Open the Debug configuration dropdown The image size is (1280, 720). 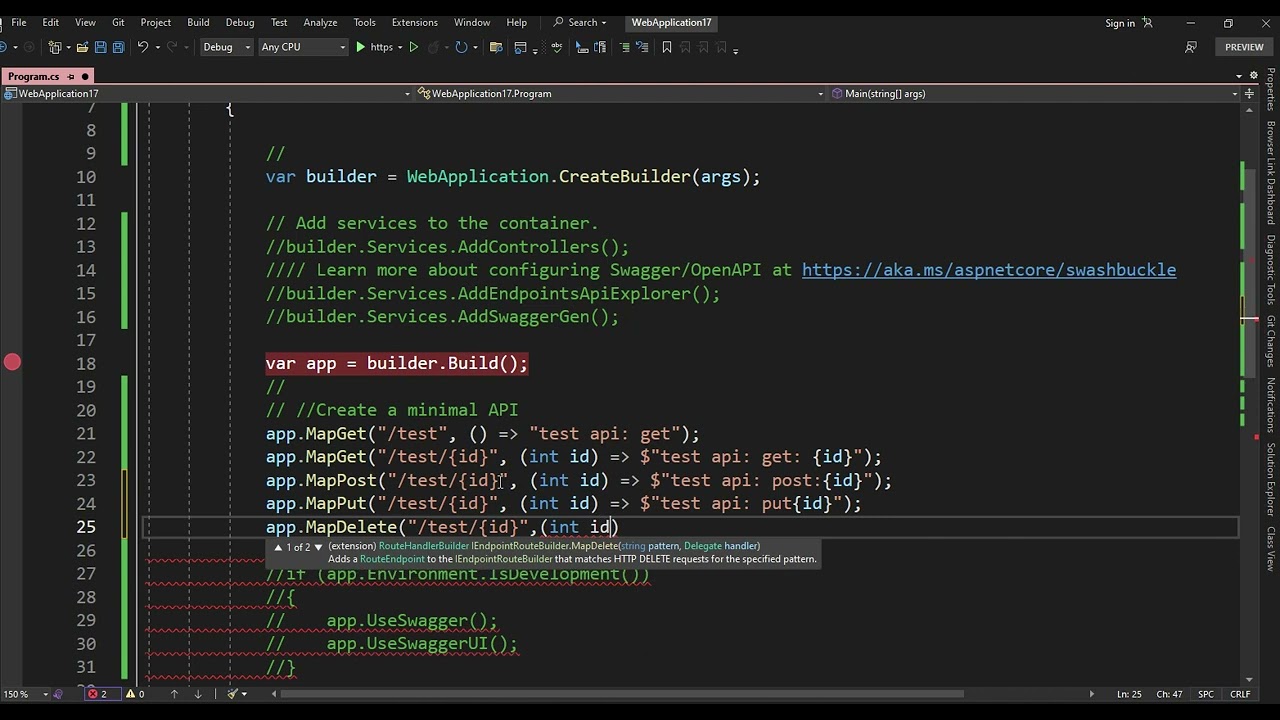tap(226, 47)
